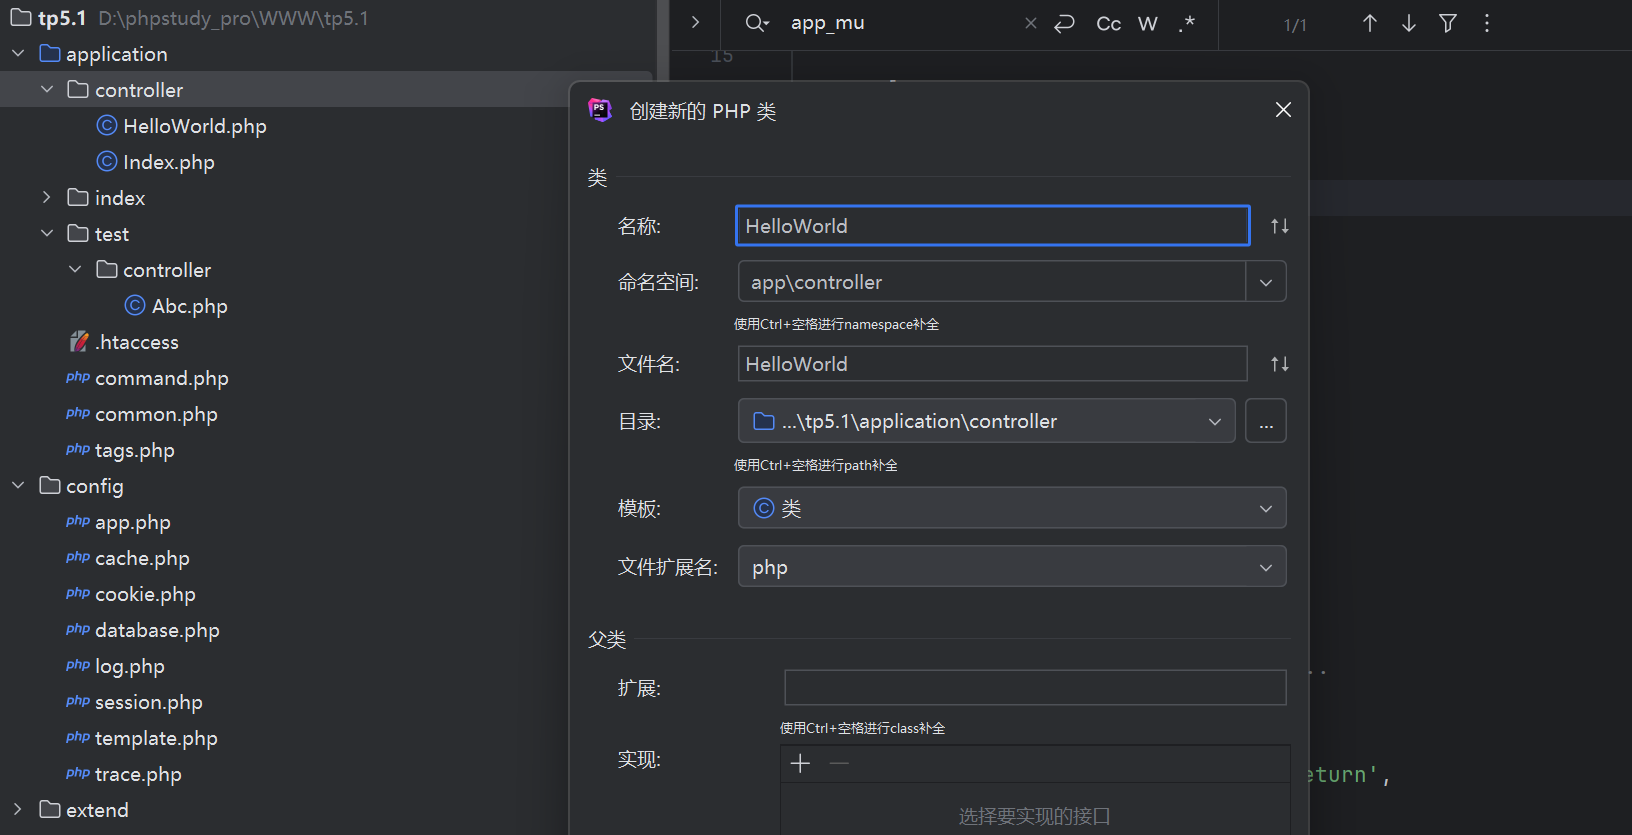Click the .htaccess file icon
This screenshot has height=835, width=1632.
tap(79, 341)
